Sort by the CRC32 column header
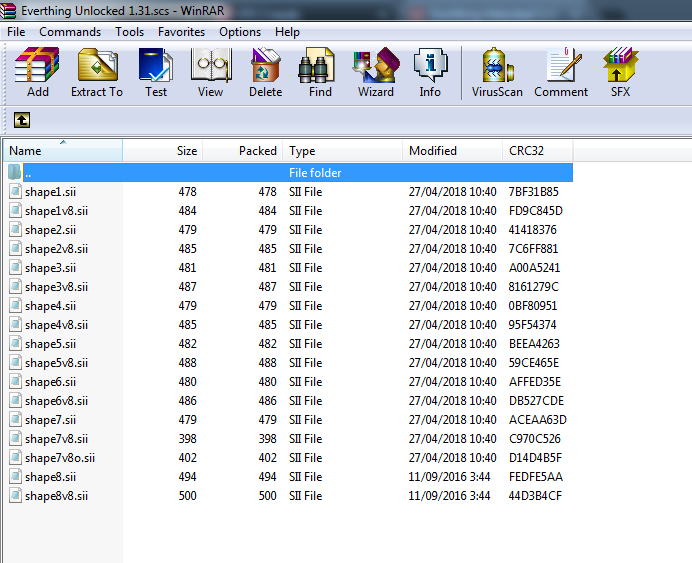This screenshot has height=563, width=692. pos(538,150)
